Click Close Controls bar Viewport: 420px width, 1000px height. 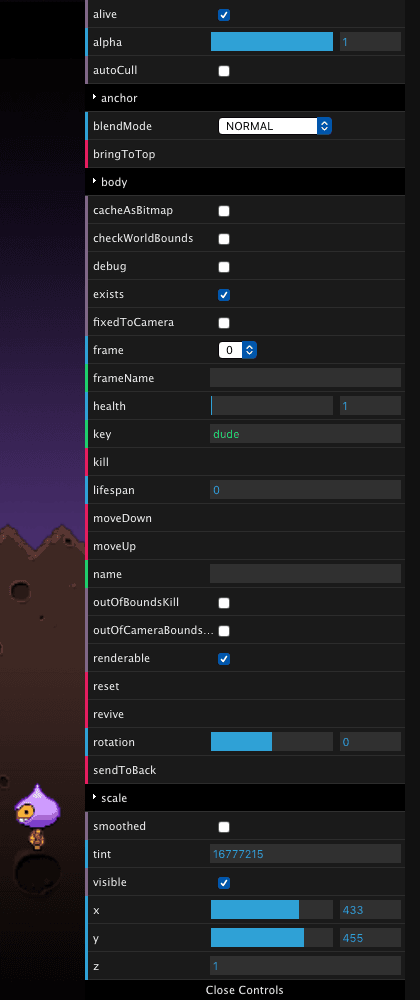[x=245, y=990]
